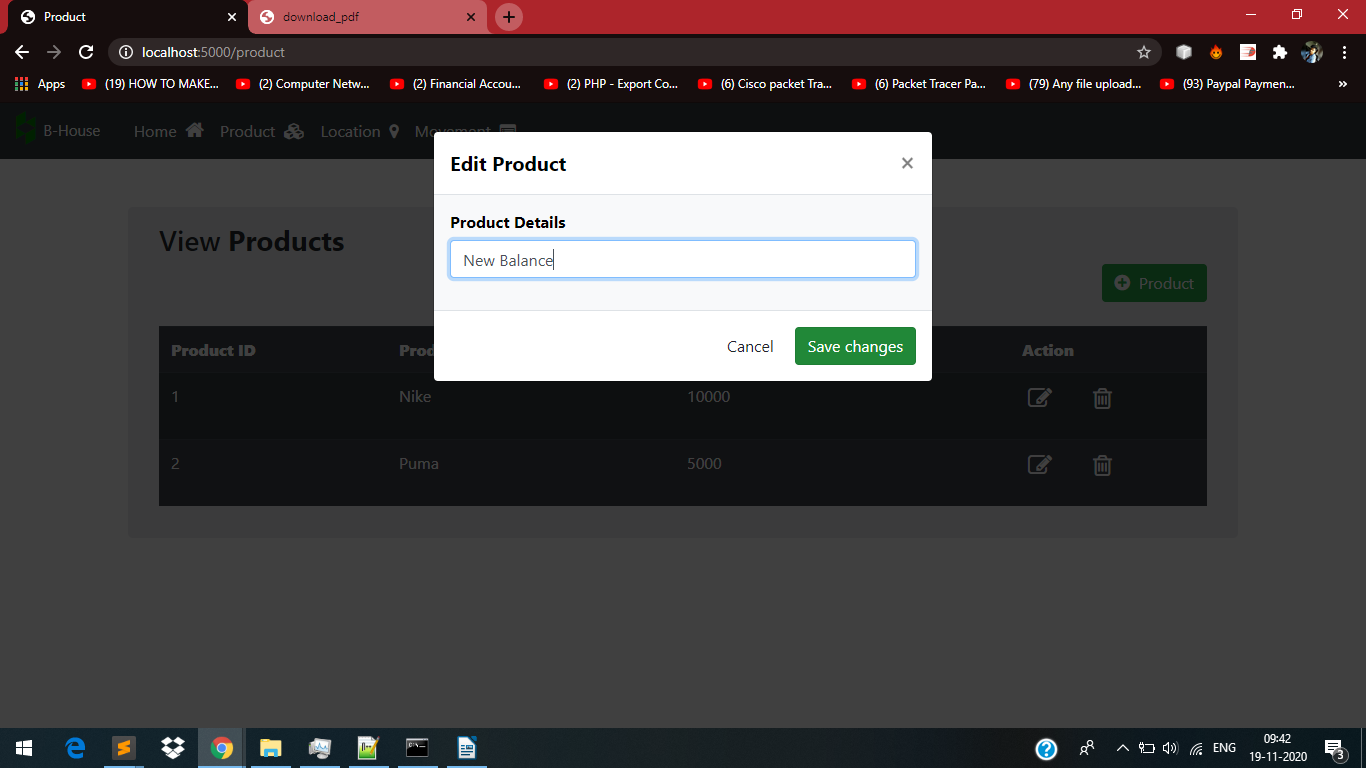Viewport: 1366px width, 768px height.
Task: Click the edit icon in the Nike row
Action: 1040,398
